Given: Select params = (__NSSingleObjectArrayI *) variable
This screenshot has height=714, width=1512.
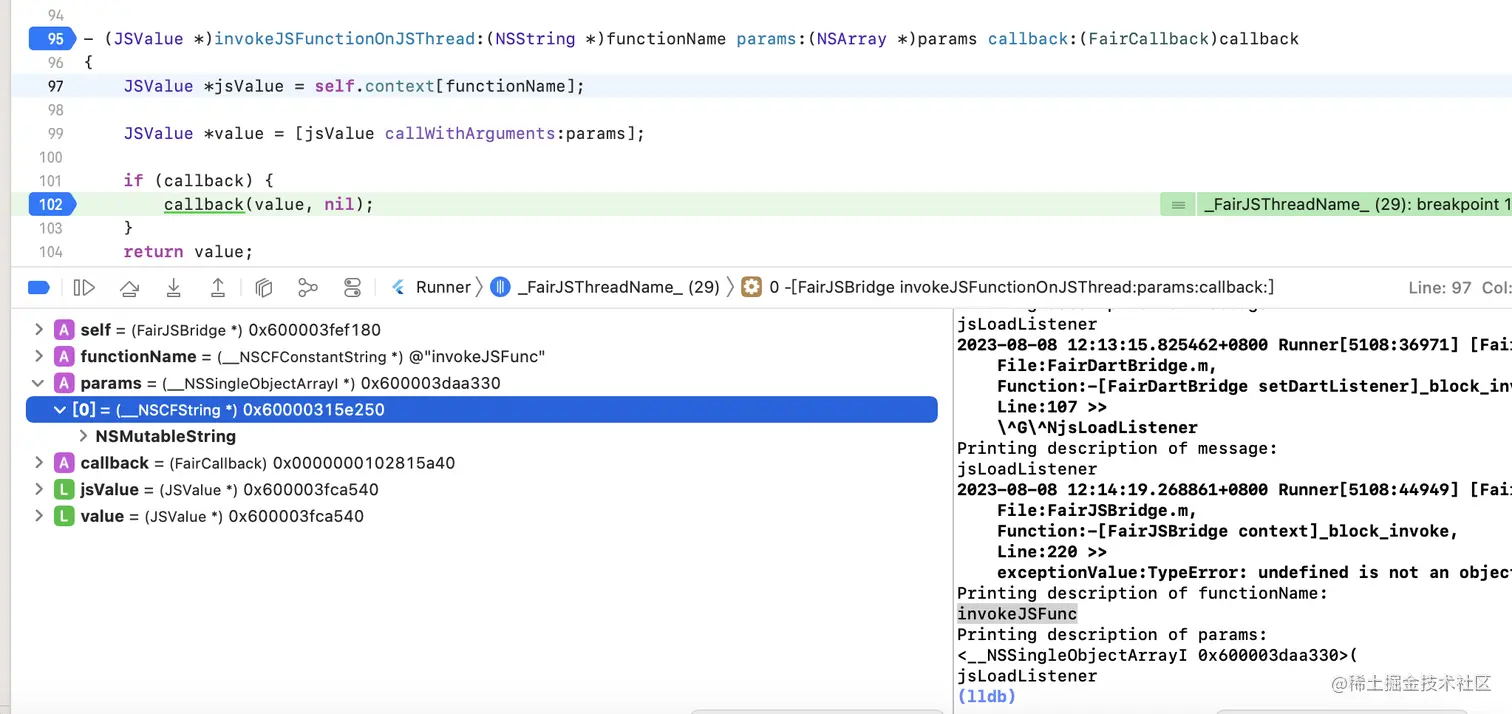Looking at the screenshot, I should (290, 383).
